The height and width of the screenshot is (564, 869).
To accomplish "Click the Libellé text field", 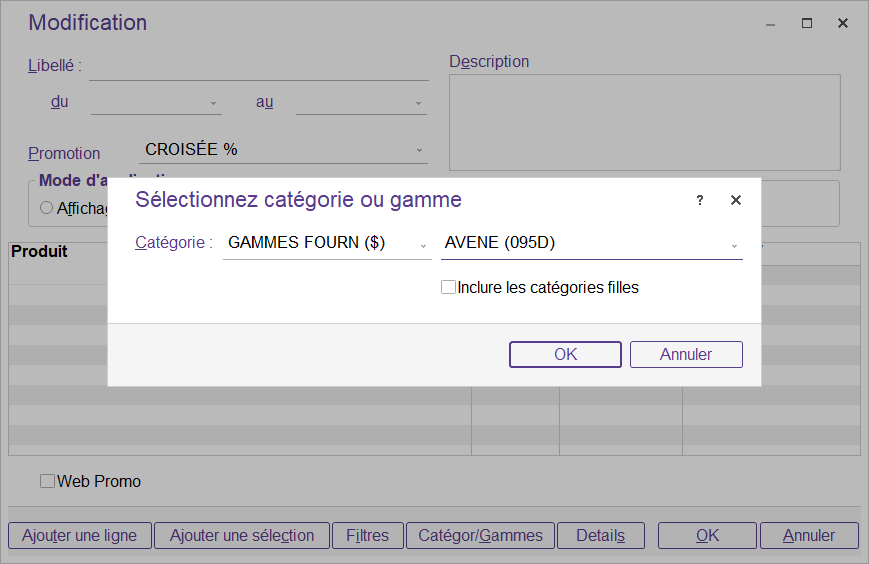I will click(x=258, y=66).
